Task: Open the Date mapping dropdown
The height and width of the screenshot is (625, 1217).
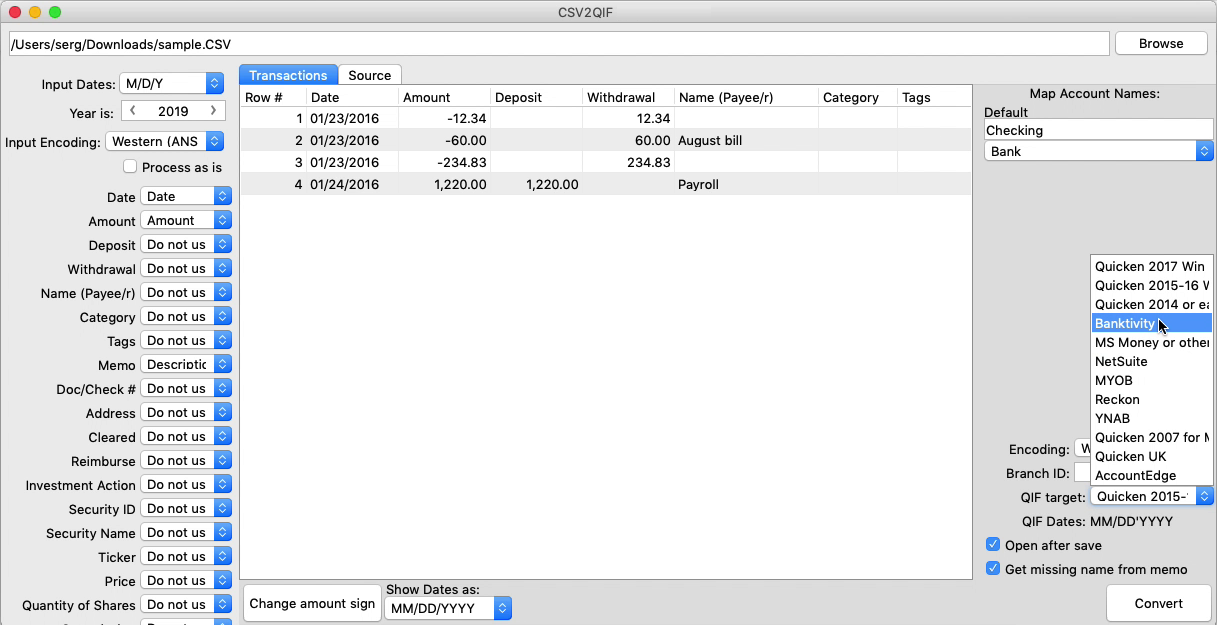Action: point(186,197)
